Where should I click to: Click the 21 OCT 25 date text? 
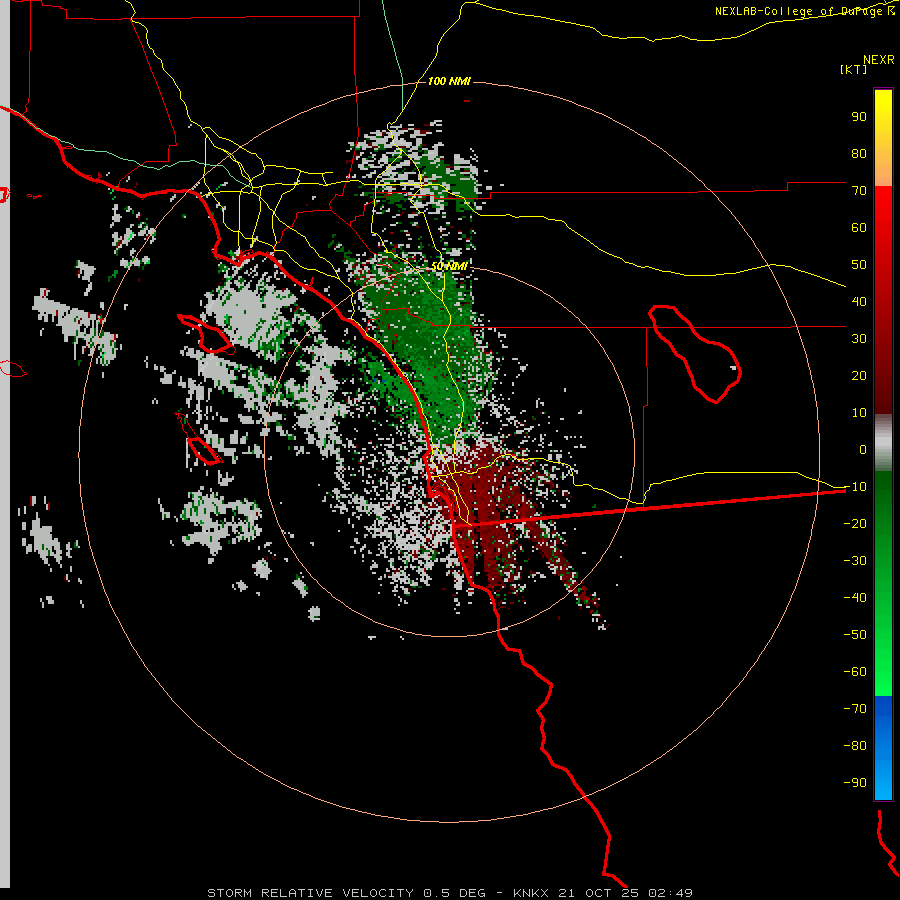[599, 893]
